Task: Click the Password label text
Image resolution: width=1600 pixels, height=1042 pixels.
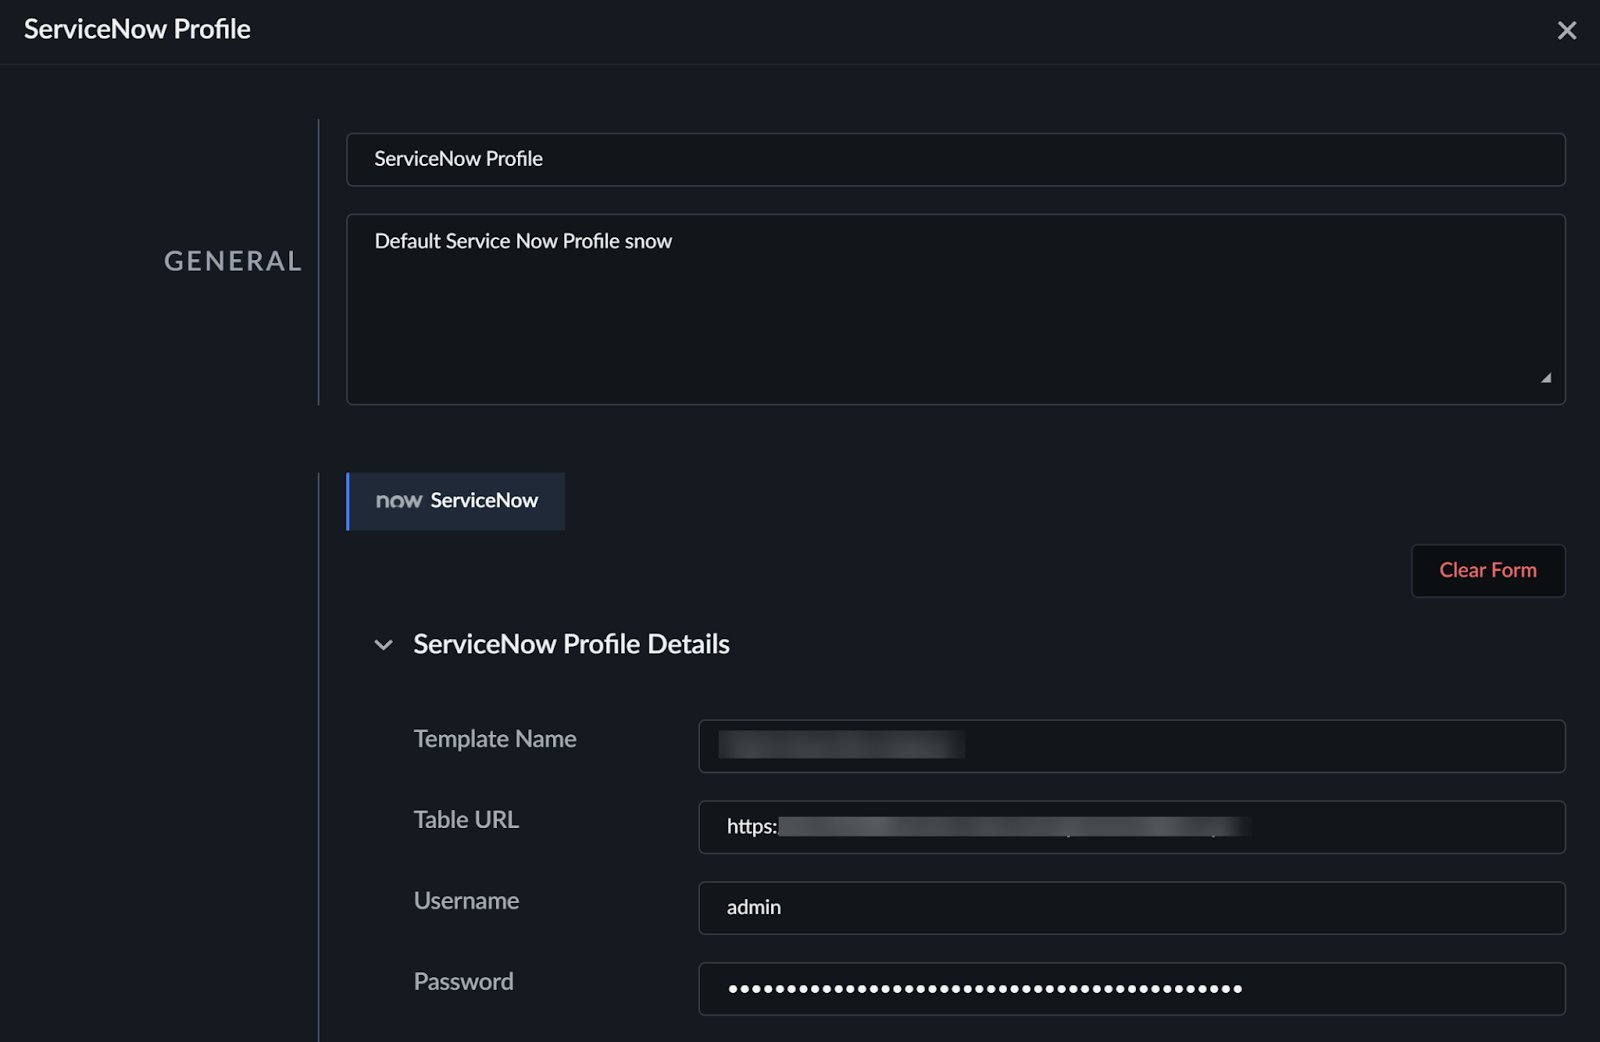Action: click(463, 982)
